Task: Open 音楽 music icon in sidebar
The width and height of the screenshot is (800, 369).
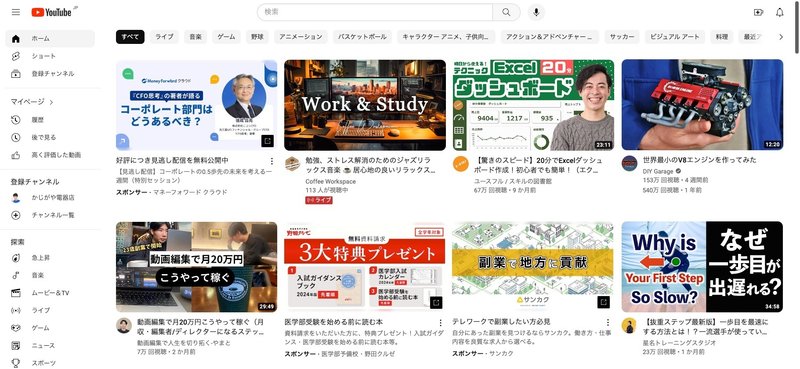Action: pos(16,275)
